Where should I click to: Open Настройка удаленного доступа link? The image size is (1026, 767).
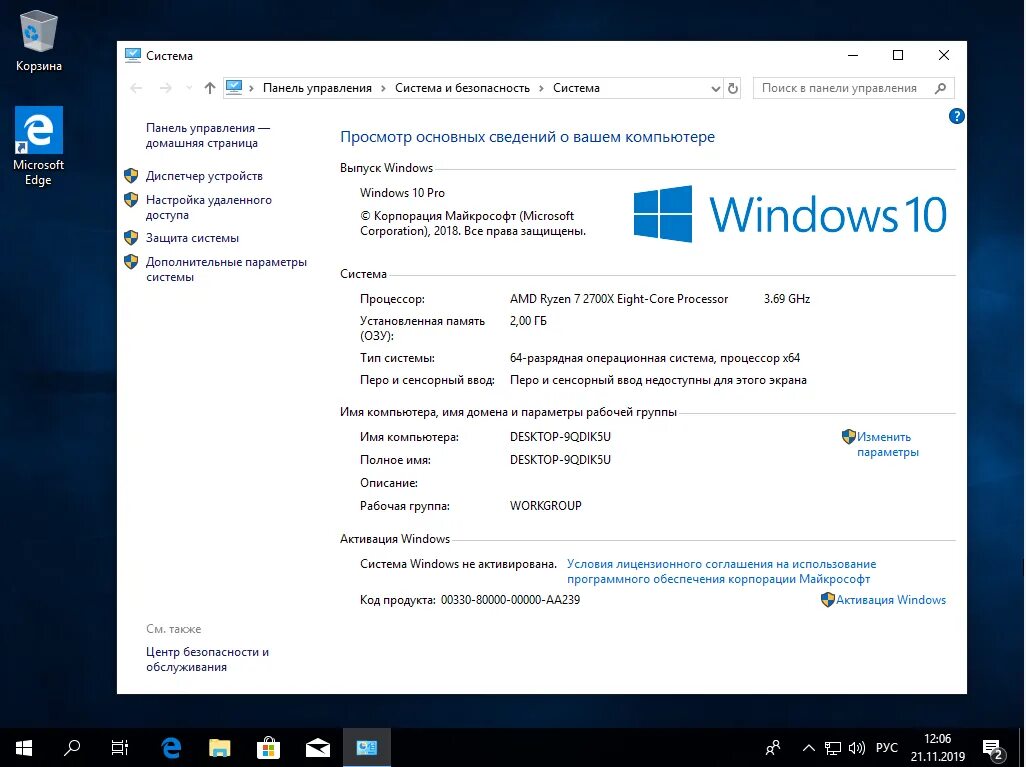(x=208, y=207)
